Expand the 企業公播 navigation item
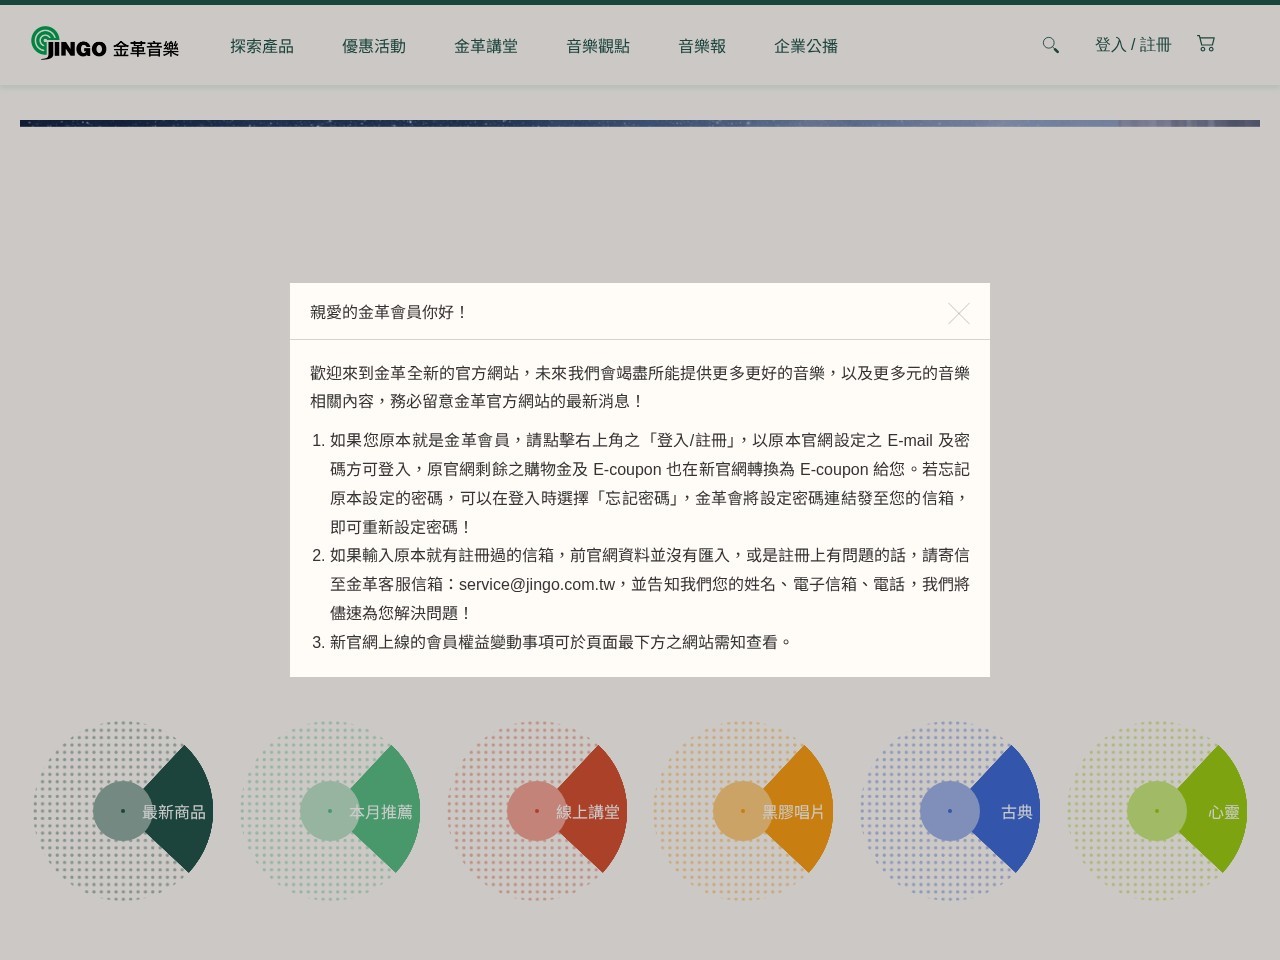This screenshot has height=960, width=1280. 806,46
